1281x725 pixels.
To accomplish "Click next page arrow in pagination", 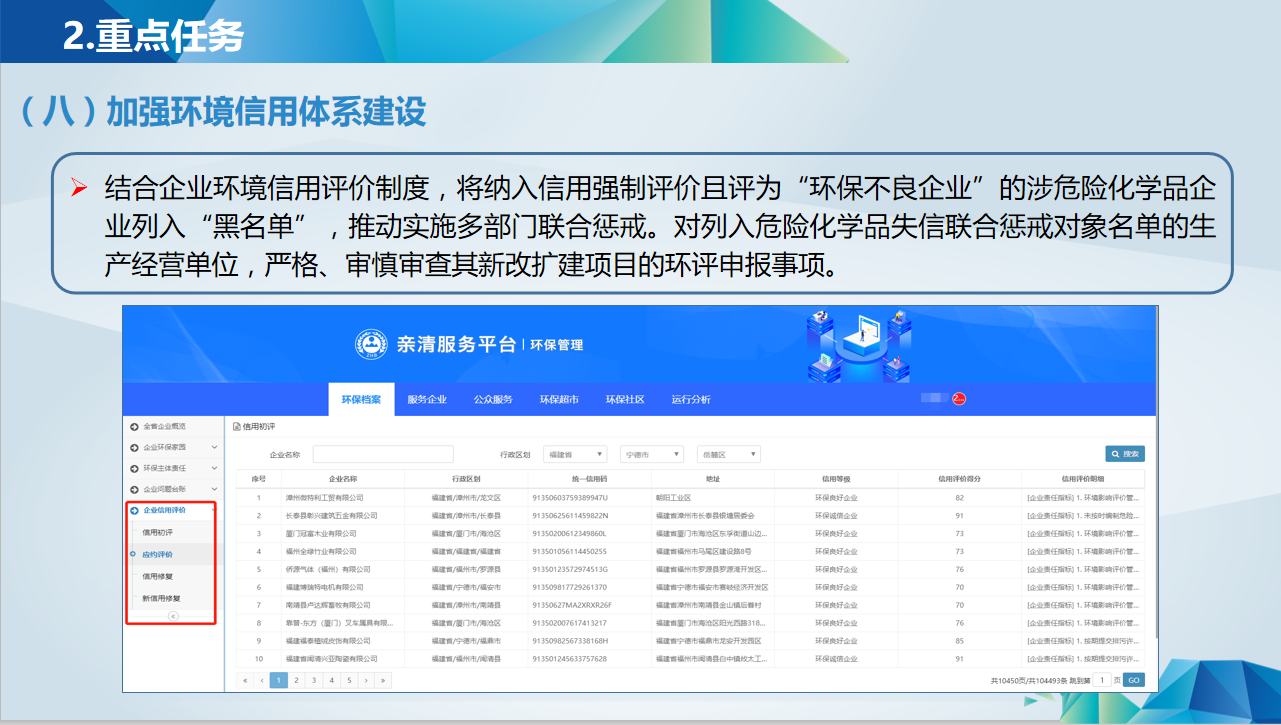I will click(x=366, y=680).
